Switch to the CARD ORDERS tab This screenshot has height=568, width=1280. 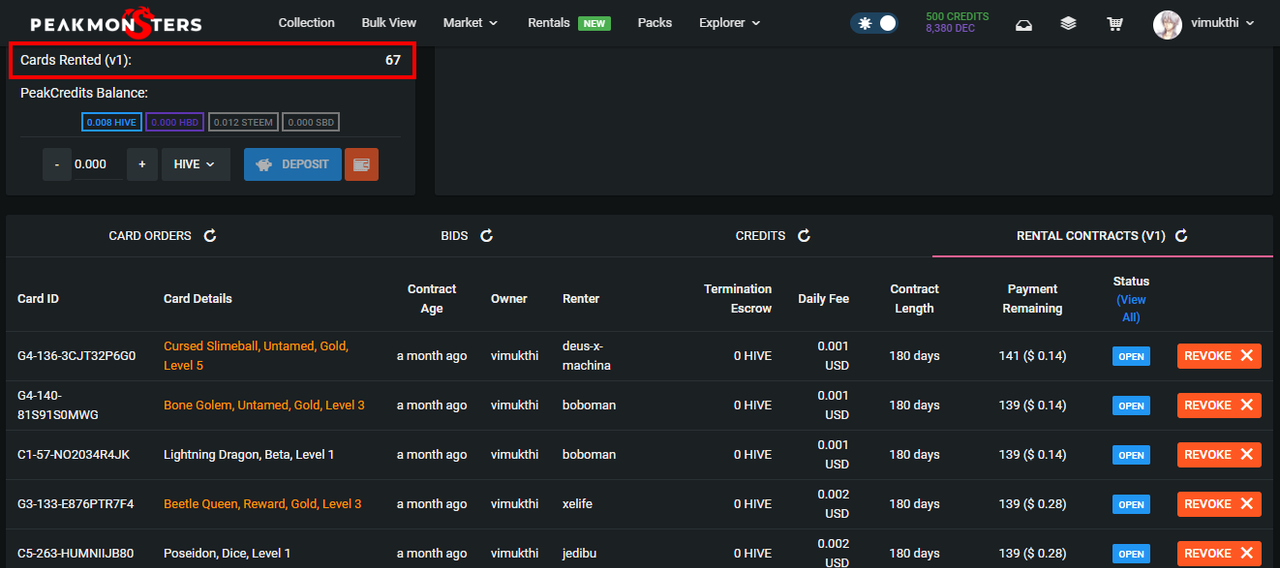[150, 236]
